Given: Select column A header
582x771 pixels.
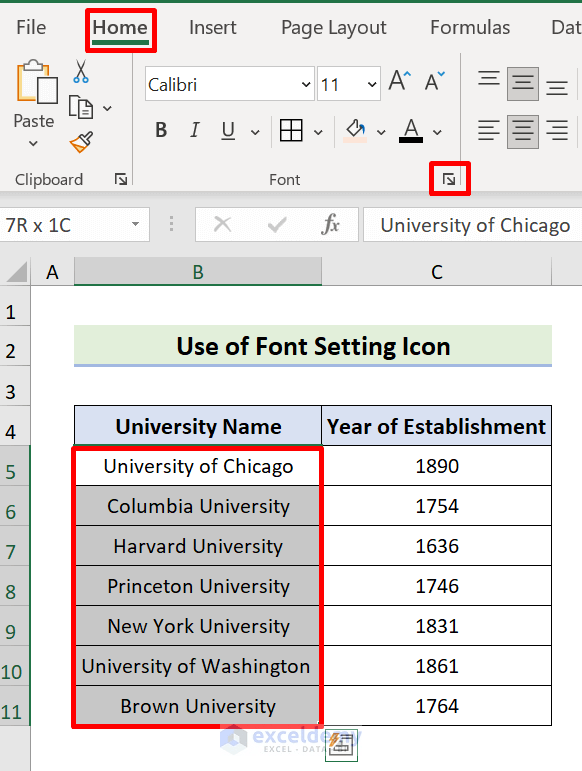Looking at the screenshot, I should [x=52, y=271].
